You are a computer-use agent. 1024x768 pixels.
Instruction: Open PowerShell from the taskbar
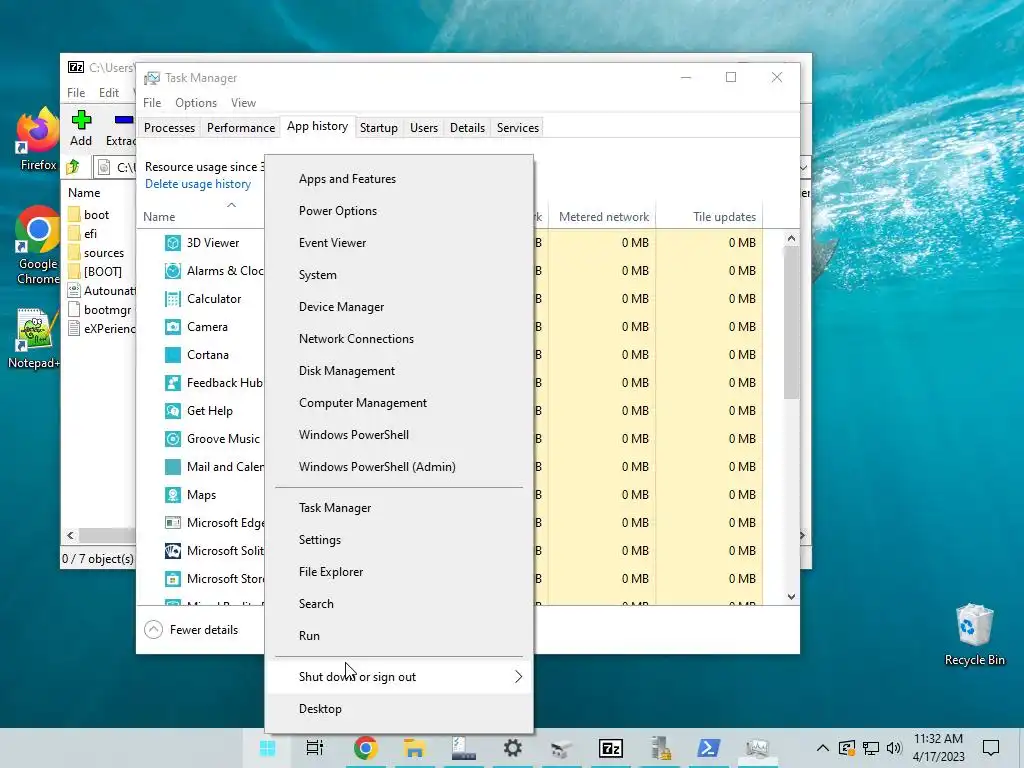(x=709, y=748)
